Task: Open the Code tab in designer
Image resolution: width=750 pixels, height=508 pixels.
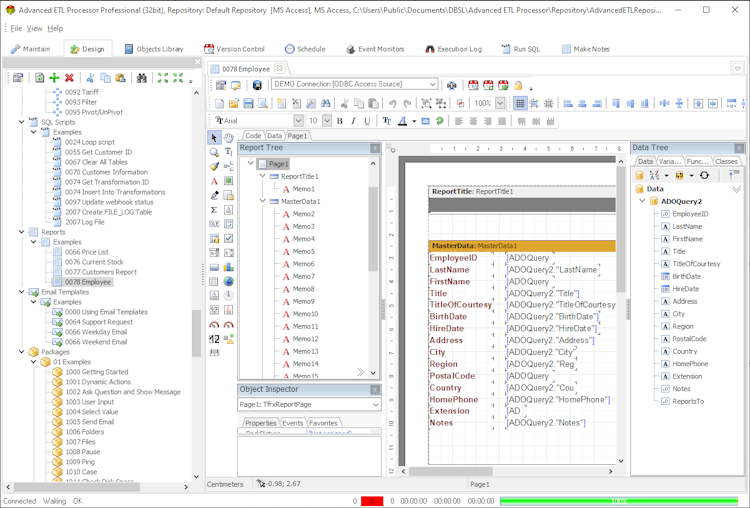Action: [x=253, y=135]
